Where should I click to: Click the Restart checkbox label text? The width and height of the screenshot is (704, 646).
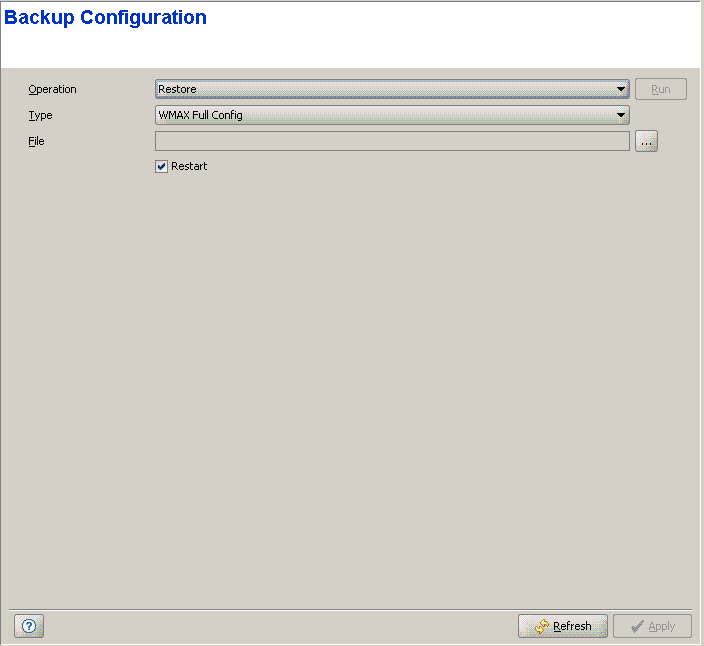(x=189, y=166)
